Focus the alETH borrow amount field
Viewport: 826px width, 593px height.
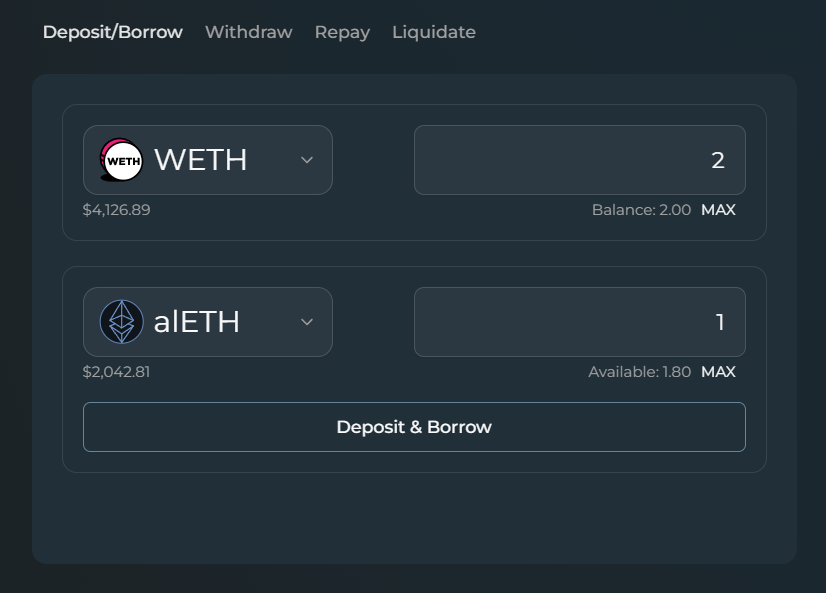coord(579,322)
